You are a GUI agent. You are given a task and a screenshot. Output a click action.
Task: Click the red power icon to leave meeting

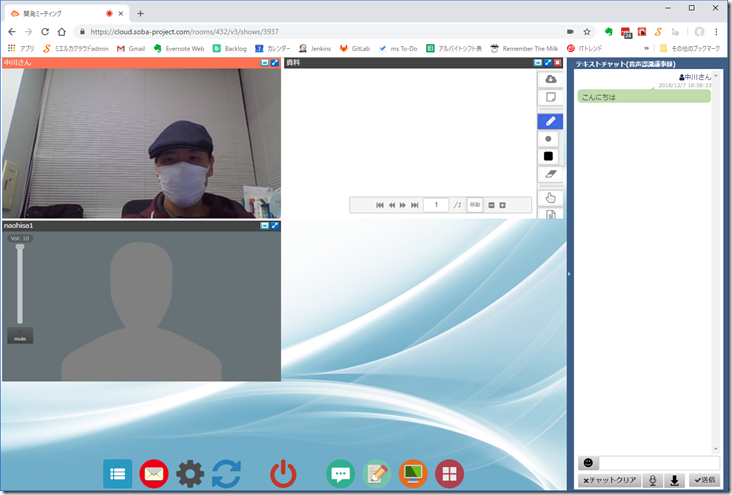point(283,474)
